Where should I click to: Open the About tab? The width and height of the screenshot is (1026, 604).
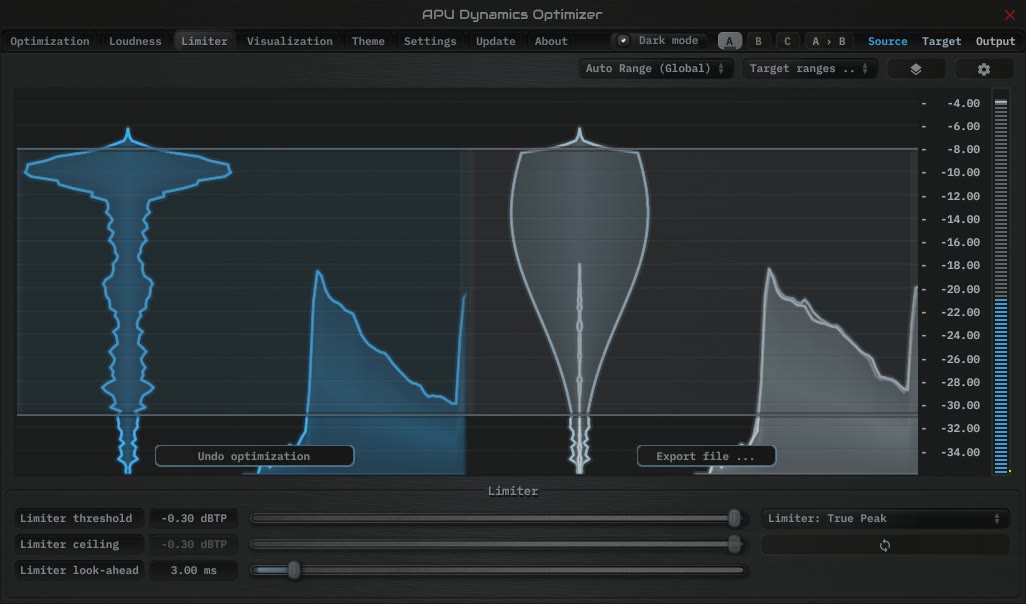[x=551, y=41]
